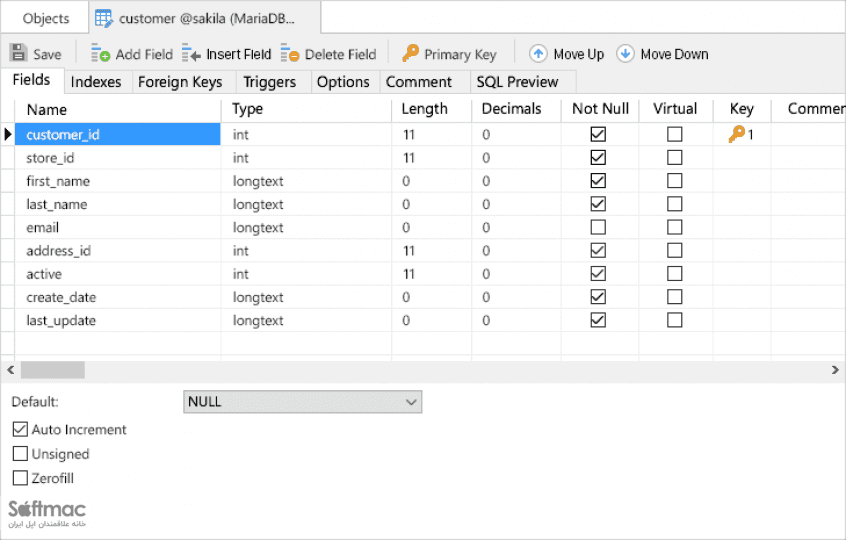Click the Move Down arrow icon

625,53
